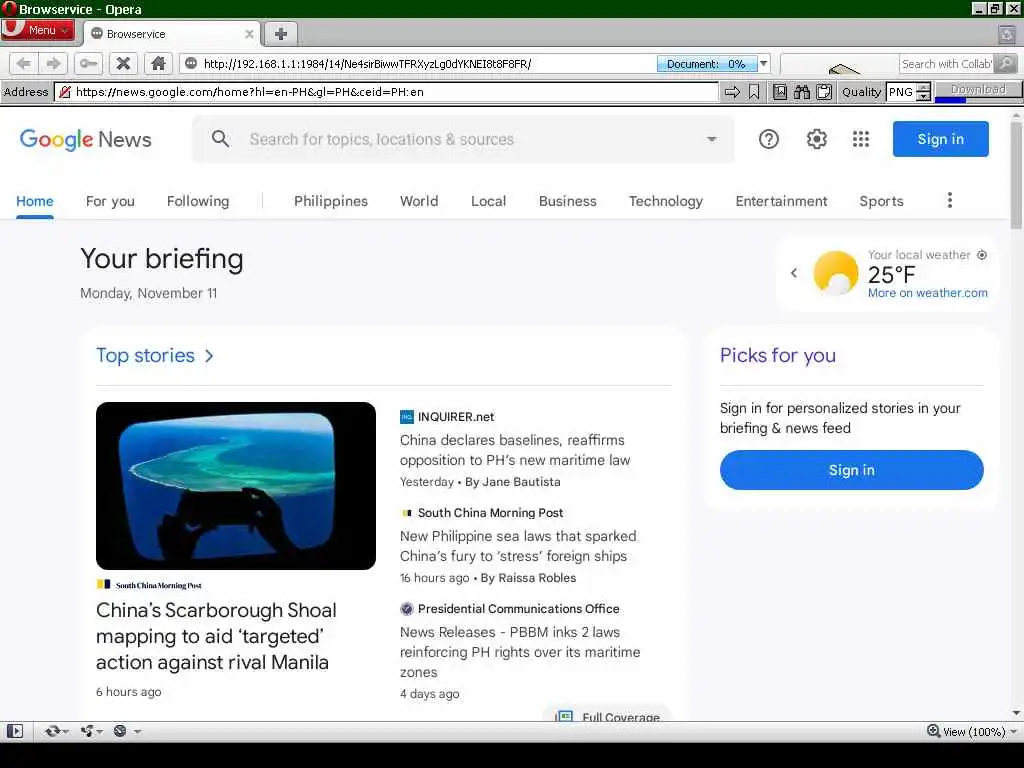Viewport: 1024px width, 768px height.
Task: Open the World tab
Action: pyautogui.click(x=419, y=201)
